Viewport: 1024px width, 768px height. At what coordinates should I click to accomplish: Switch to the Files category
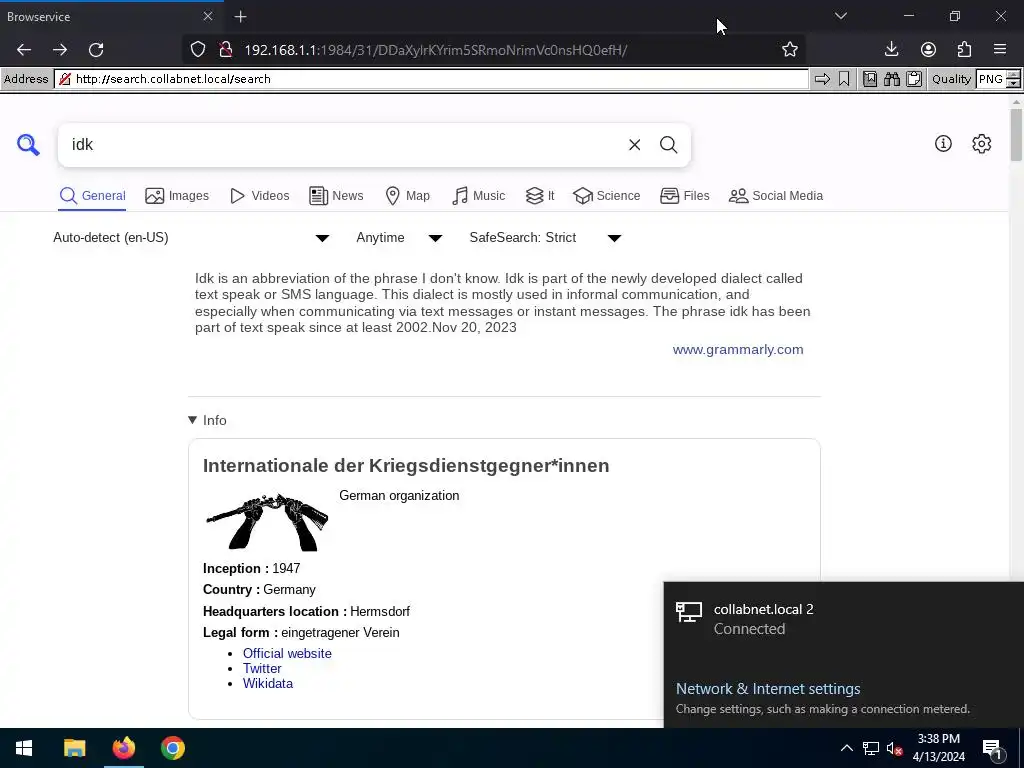click(684, 196)
